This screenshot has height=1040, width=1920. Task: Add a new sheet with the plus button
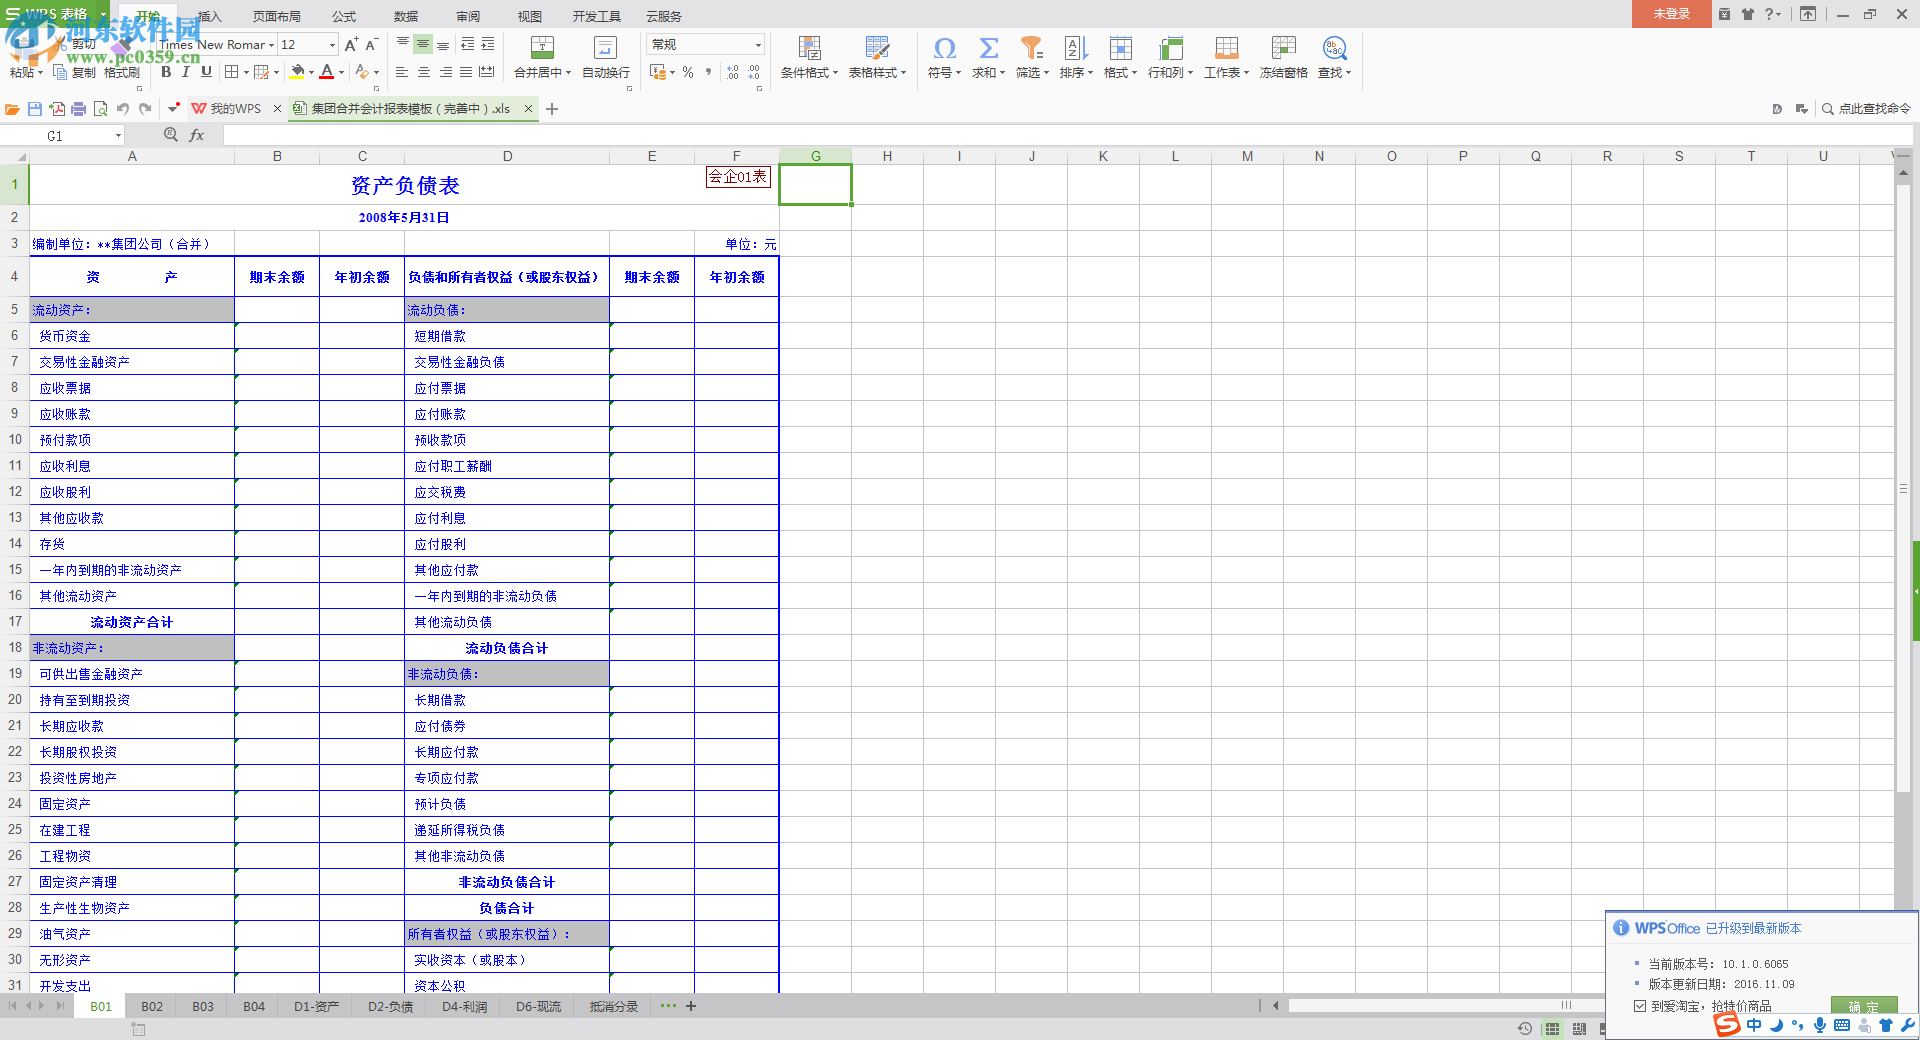[x=691, y=1006]
